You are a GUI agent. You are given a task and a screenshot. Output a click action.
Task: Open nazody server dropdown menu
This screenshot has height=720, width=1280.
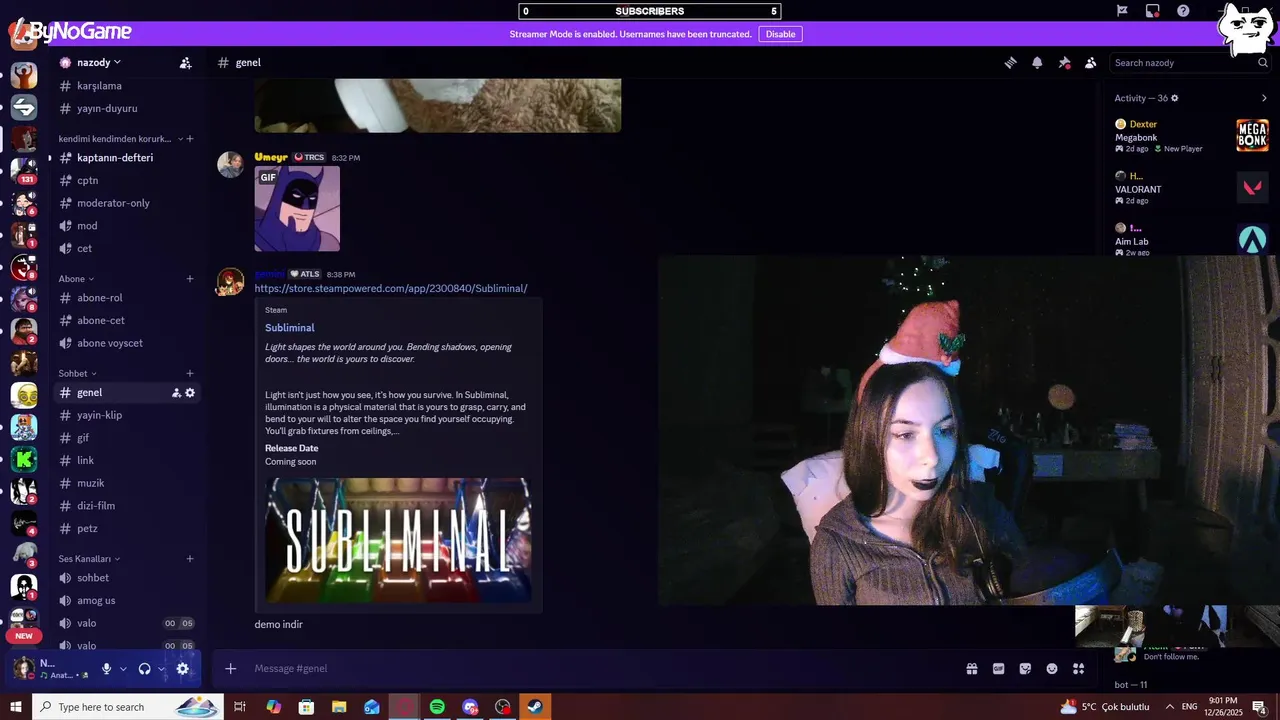click(99, 62)
